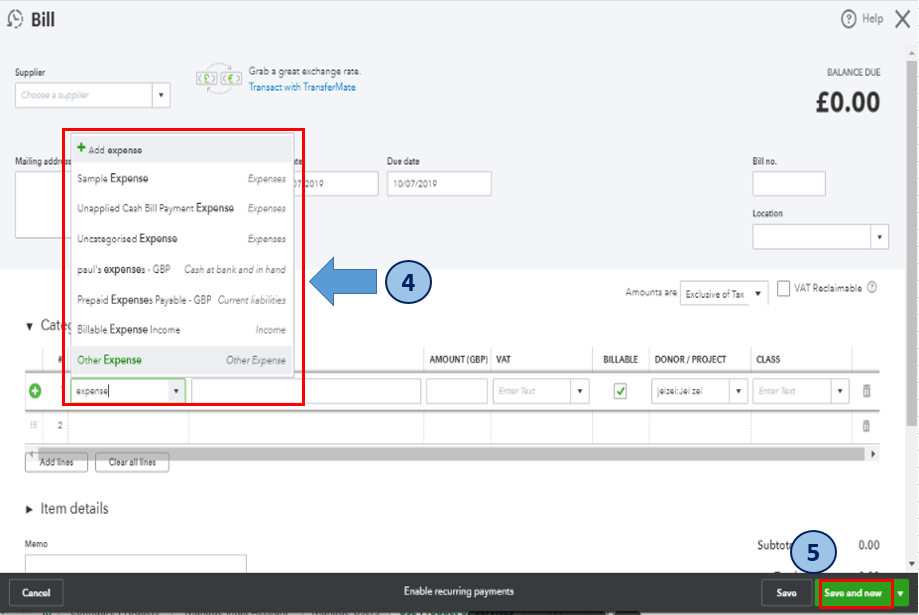Open Save and new arrow dropdown

(x=900, y=593)
